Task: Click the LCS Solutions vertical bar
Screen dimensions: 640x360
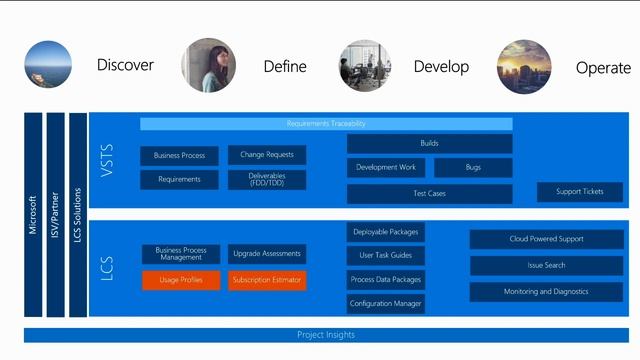Action: tap(78, 215)
